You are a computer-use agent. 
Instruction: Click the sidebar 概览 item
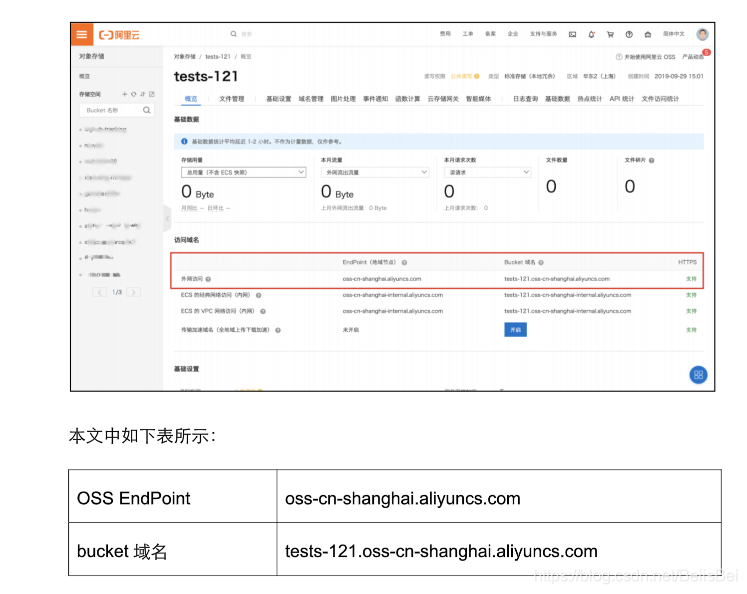84,76
